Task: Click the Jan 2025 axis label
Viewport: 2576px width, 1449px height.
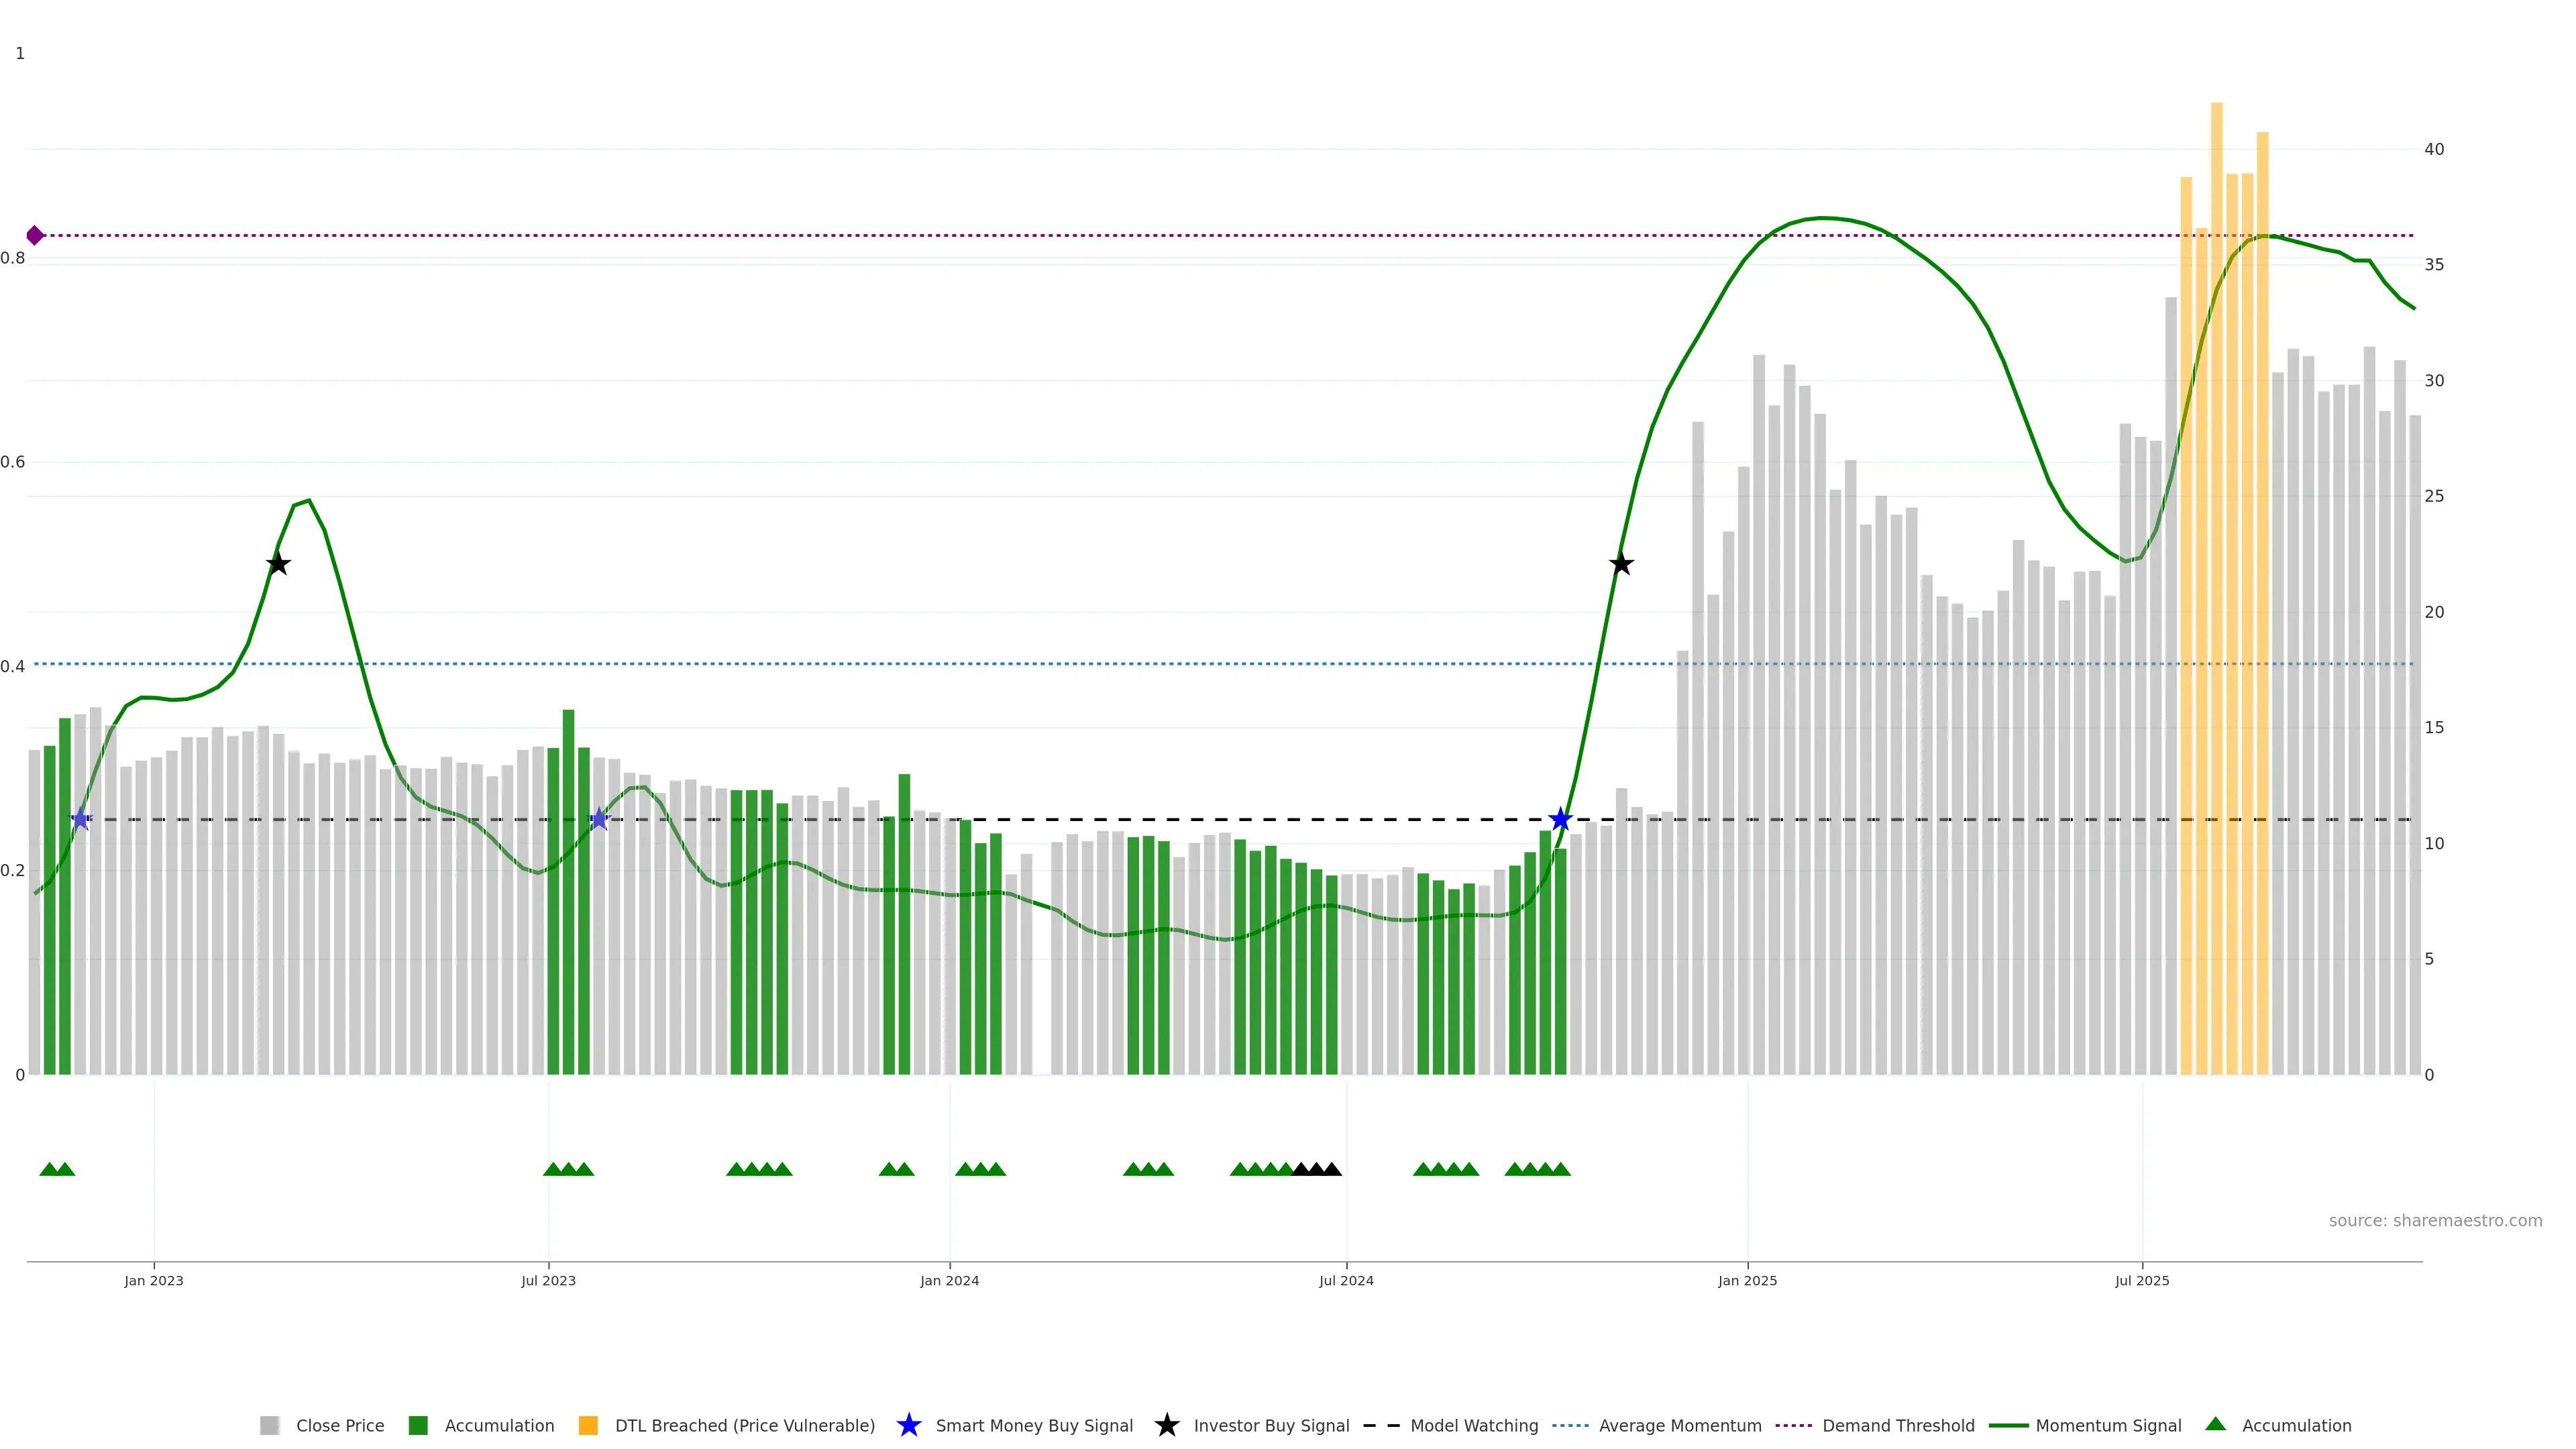Action: click(x=1747, y=1280)
